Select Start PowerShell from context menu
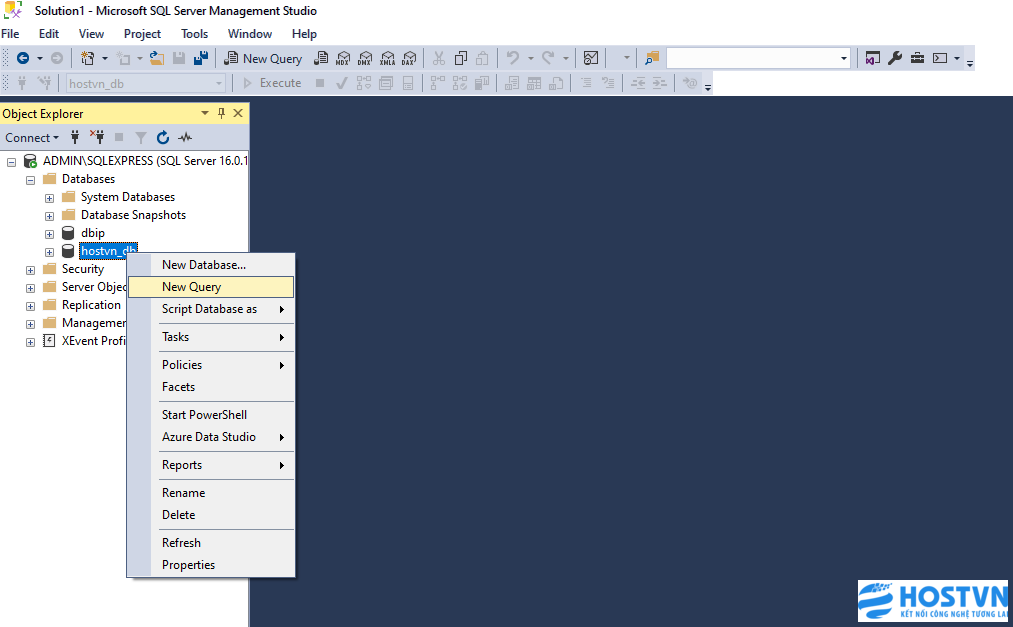Image resolution: width=1013 pixels, height=627 pixels. click(x=211, y=415)
